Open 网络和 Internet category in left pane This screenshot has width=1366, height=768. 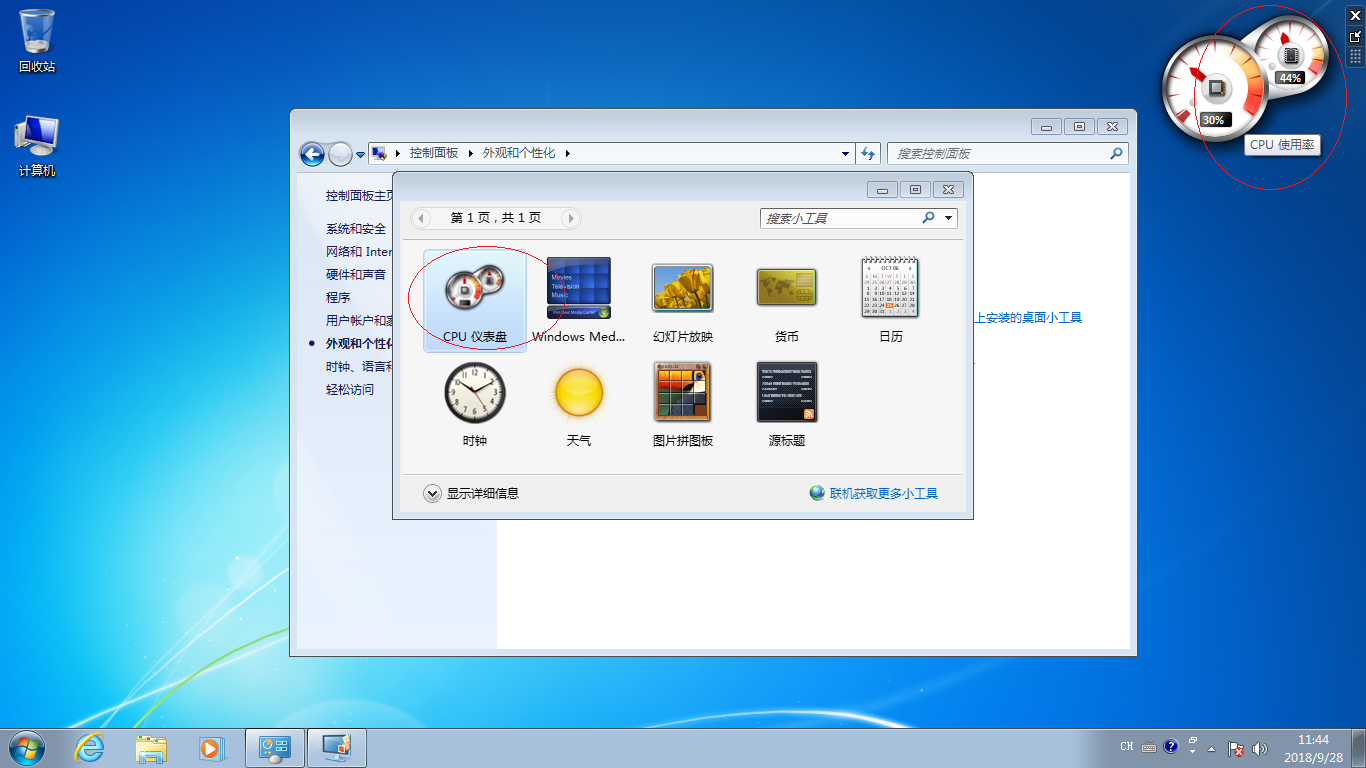[359, 252]
